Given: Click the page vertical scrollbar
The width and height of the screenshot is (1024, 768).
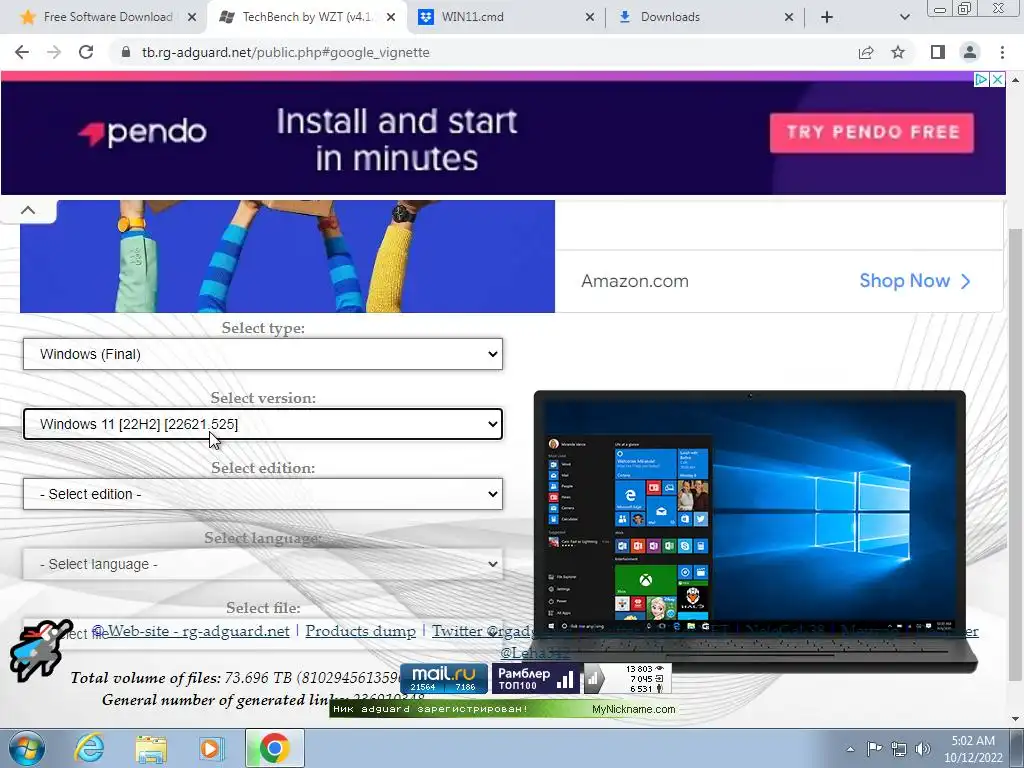Looking at the screenshot, I should (x=1015, y=457).
